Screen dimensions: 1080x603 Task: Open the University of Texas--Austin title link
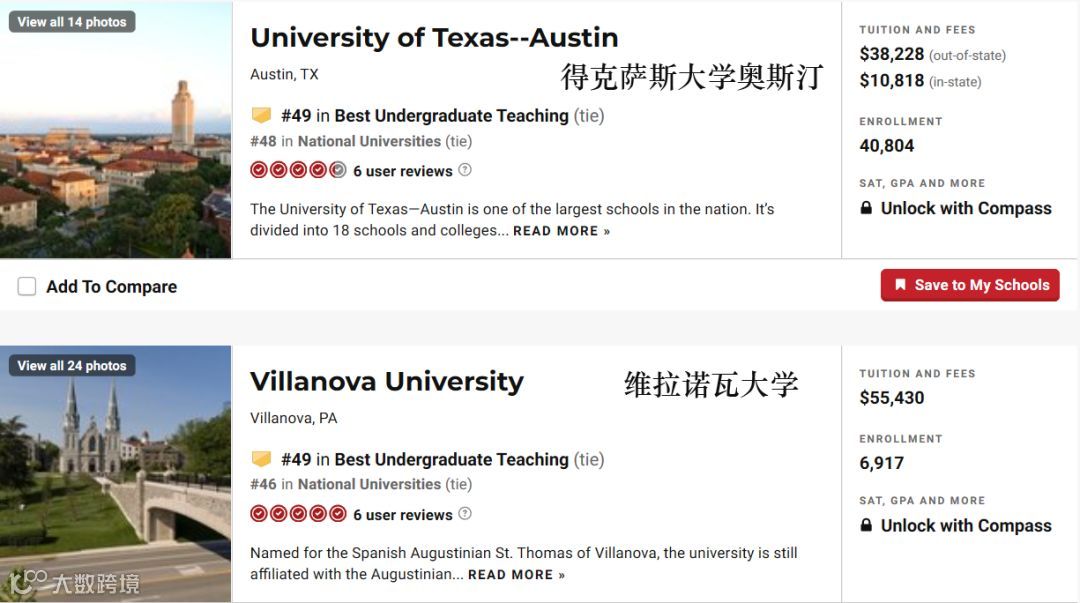tap(434, 37)
